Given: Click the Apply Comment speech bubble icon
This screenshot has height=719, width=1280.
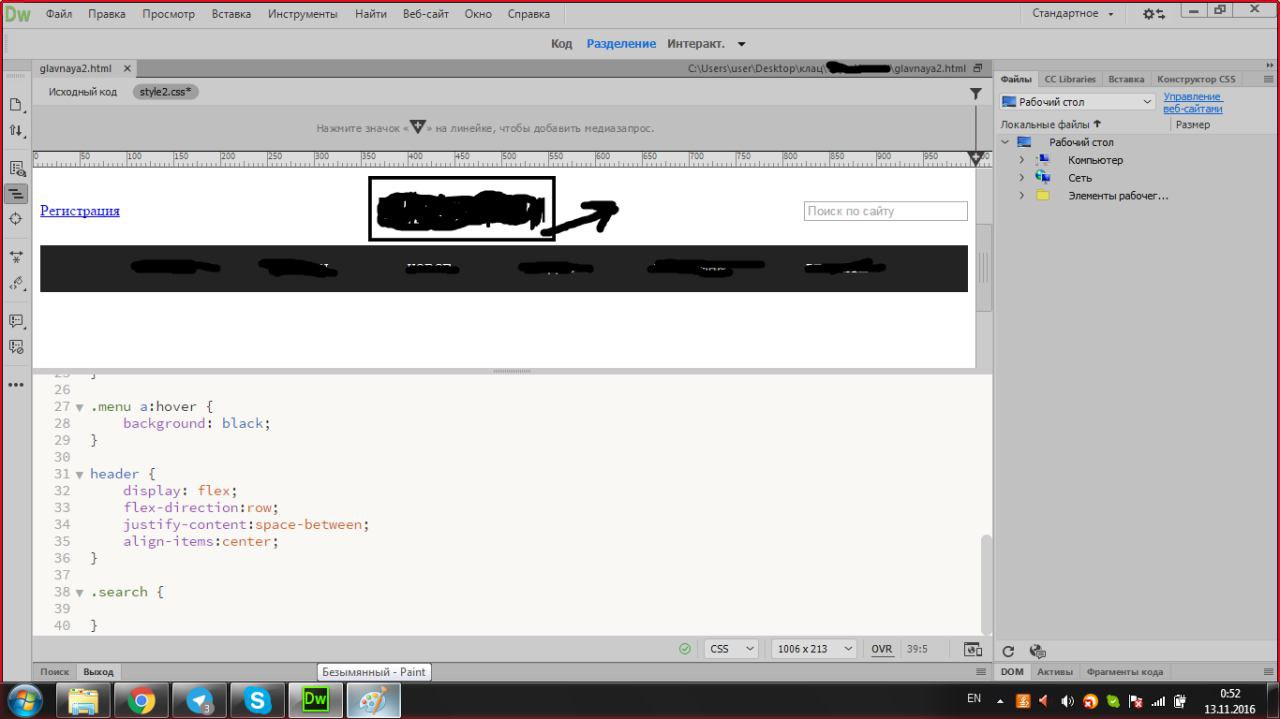Looking at the screenshot, I should 16,321.
